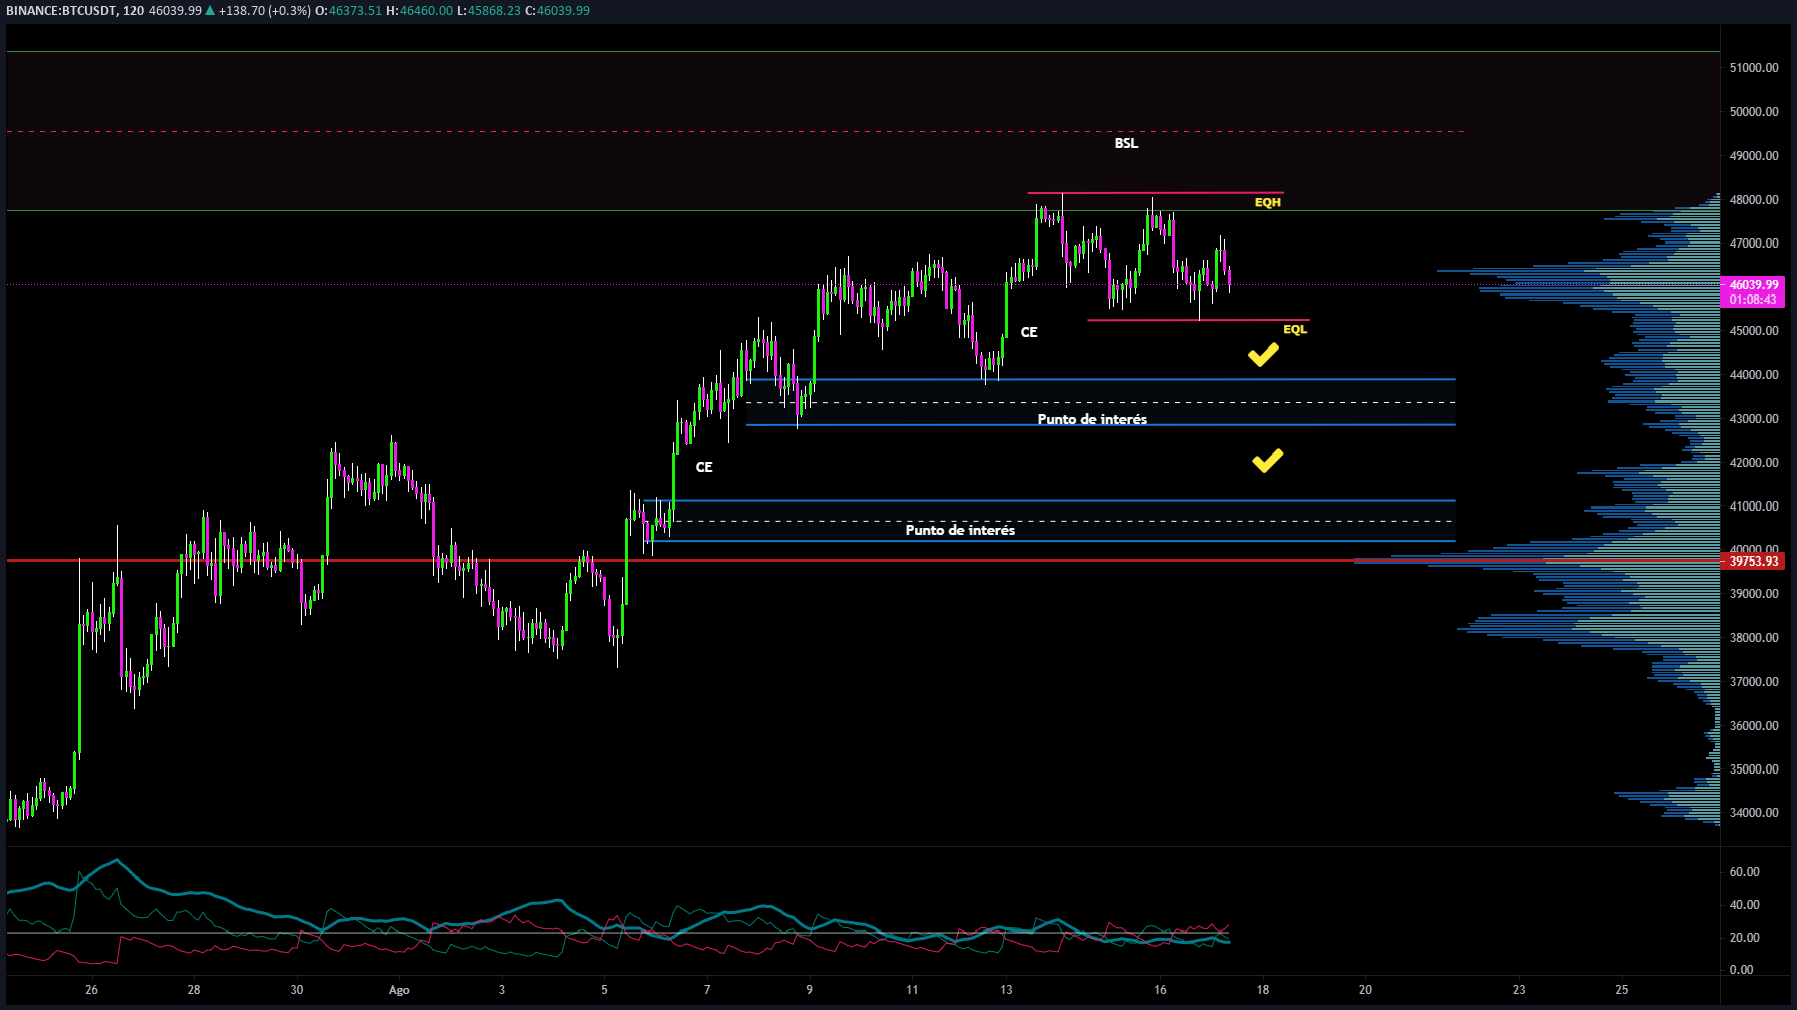This screenshot has height=1010, width=1797.
Task: Click the 'Ago' month label on time axis
Action: [x=399, y=990]
